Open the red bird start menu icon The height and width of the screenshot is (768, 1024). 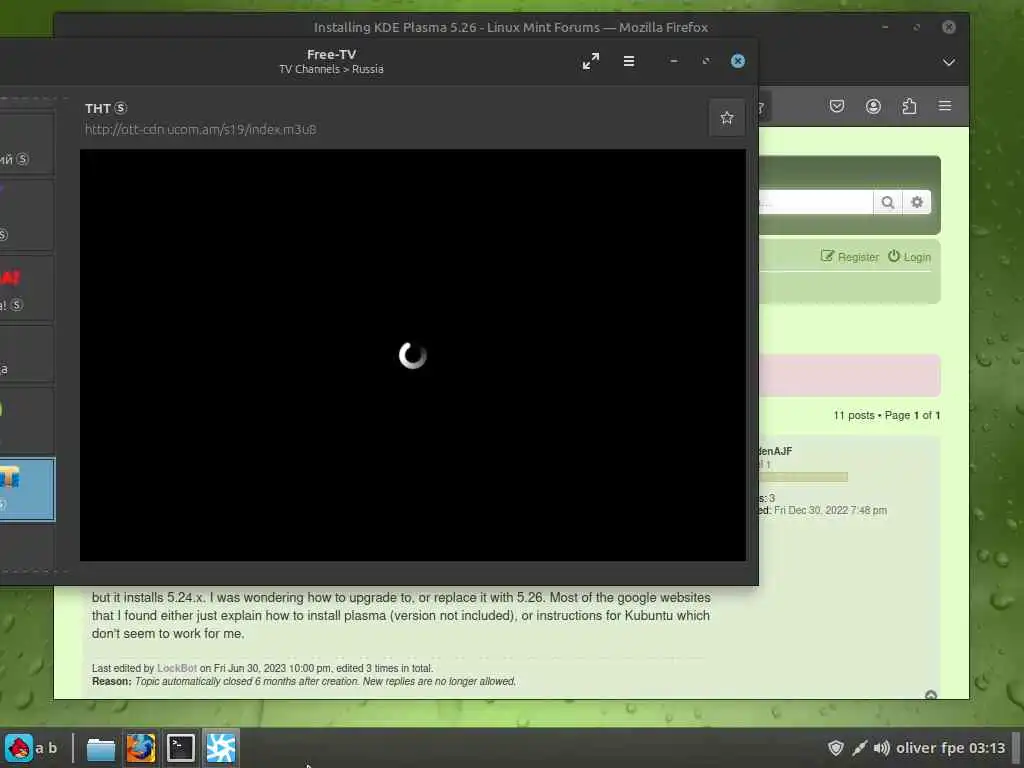(18, 748)
